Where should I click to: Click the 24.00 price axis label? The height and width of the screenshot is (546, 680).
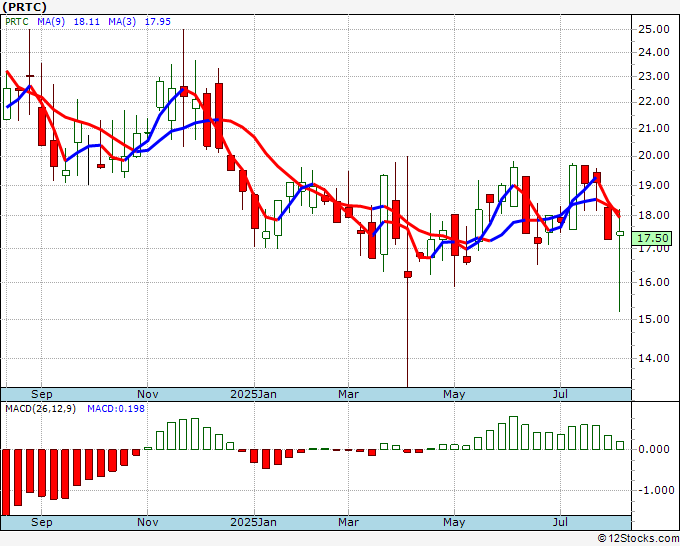(x=654, y=52)
